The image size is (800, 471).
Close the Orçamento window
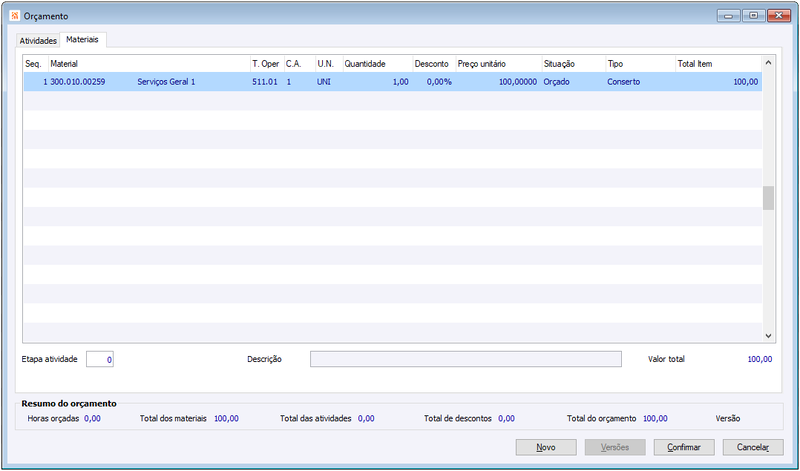(x=779, y=16)
